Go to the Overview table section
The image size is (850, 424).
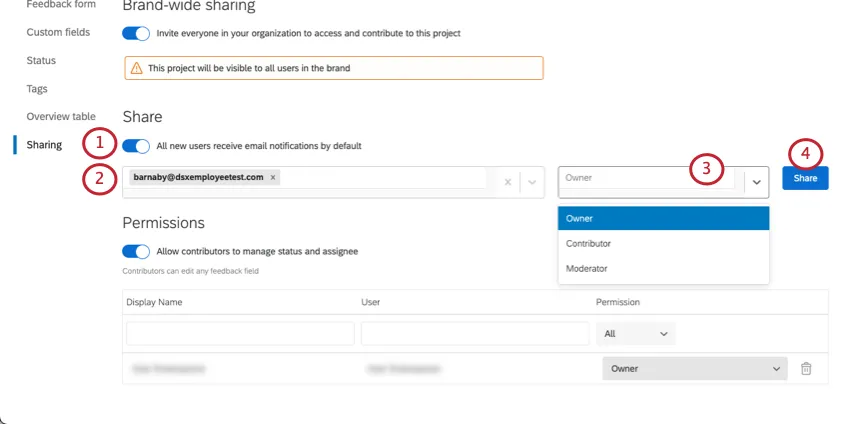point(61,117)
